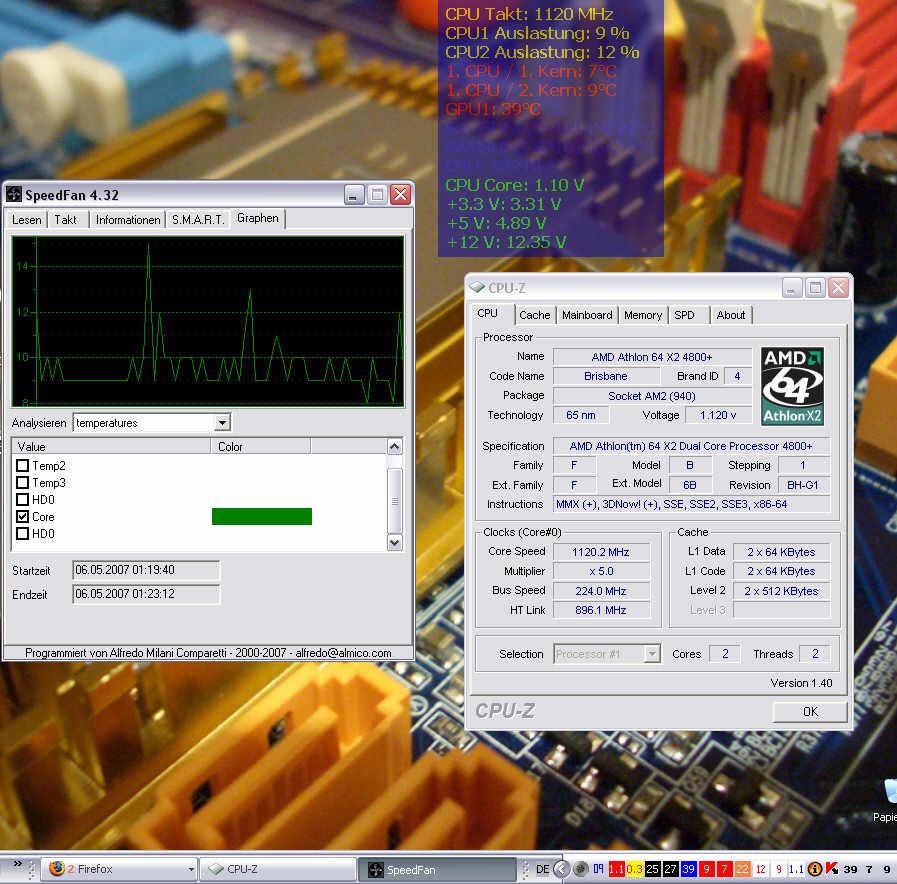Click the blue 39 tray icon
This screenshot has height=884, width=897.
pos(688,869)
